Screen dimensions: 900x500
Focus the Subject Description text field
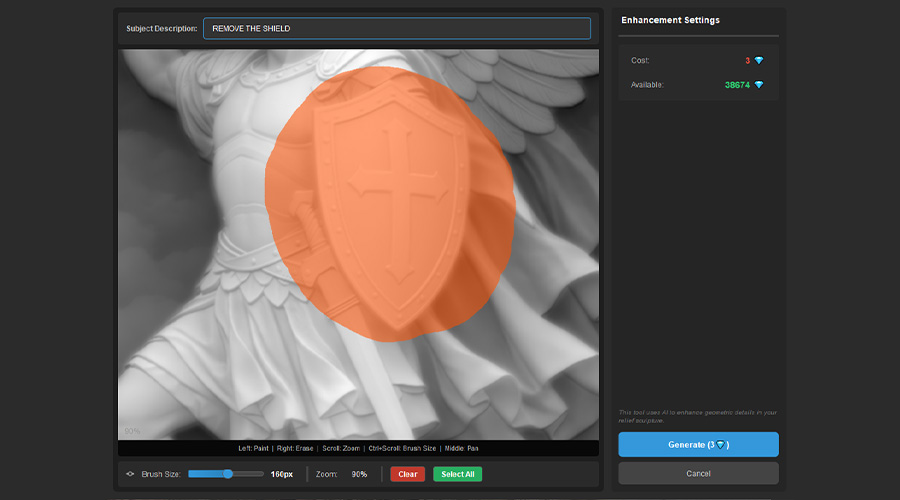[x=396, y=29]
